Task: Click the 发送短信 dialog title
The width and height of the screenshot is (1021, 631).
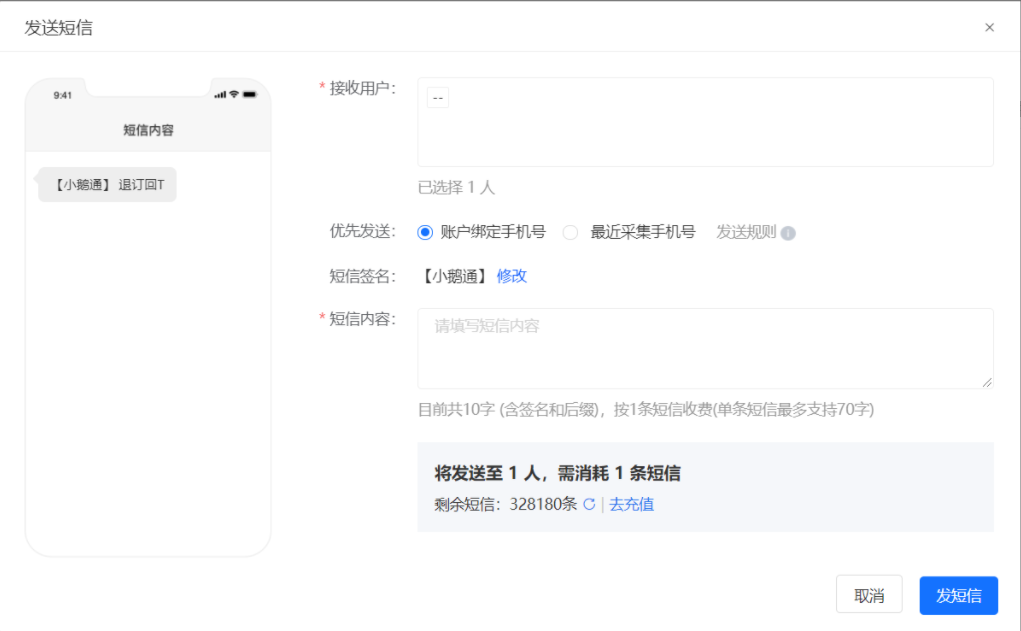Action: point(59,28)
